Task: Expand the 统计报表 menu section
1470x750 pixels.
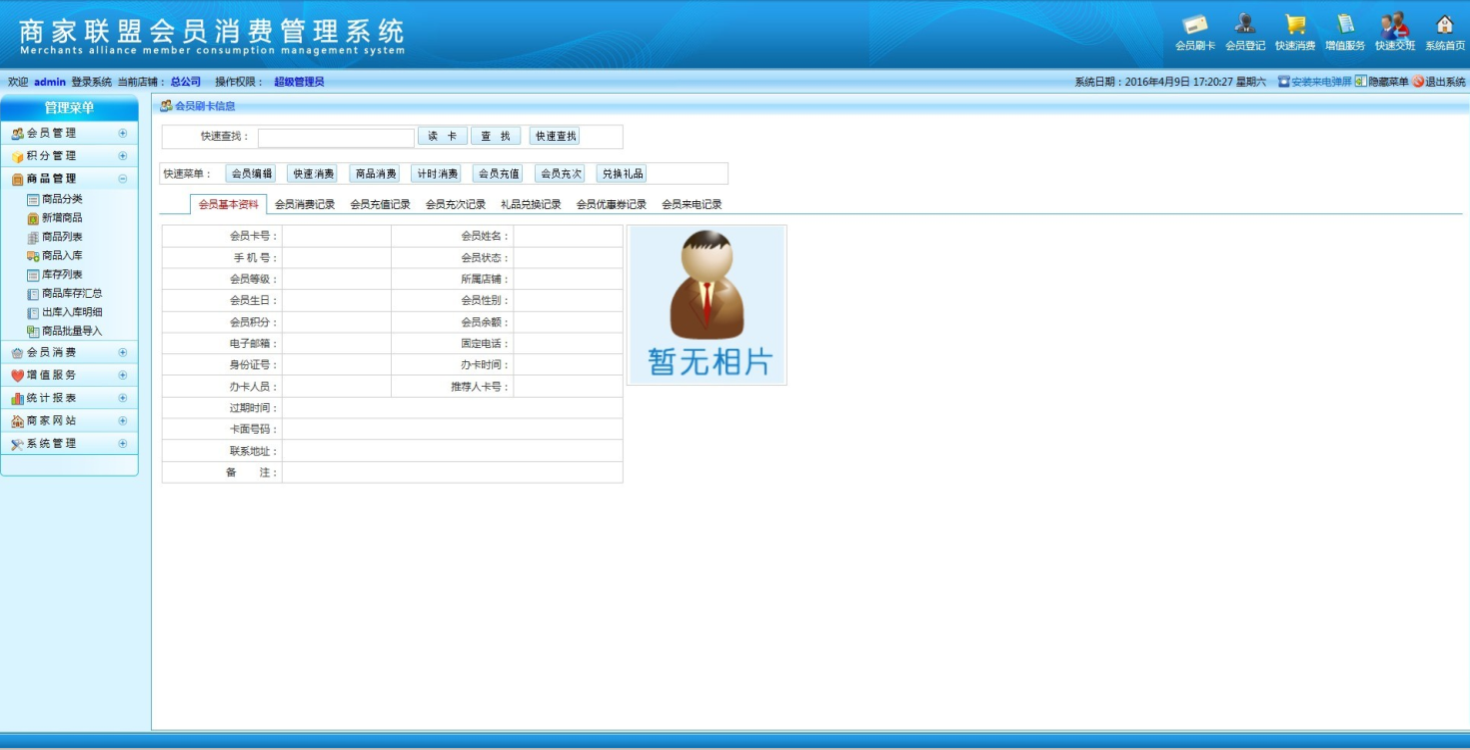Action: point(123,398)
